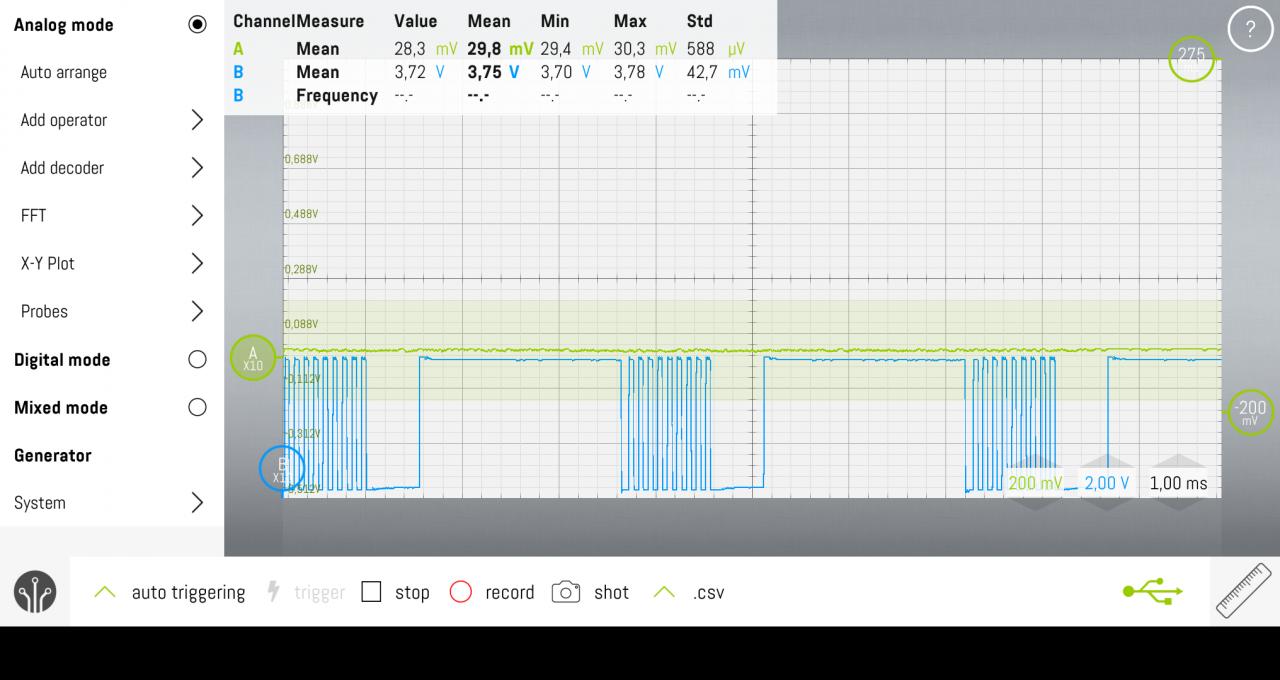
Task: Decrease channel A 200 mV scale with down arrow
Action: click(x=1035, y=503)
